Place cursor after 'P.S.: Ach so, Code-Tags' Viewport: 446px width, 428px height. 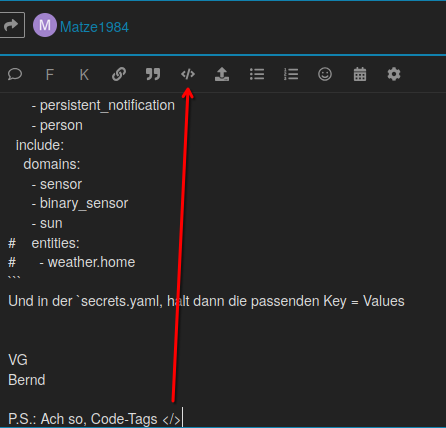tap(158, 419)
